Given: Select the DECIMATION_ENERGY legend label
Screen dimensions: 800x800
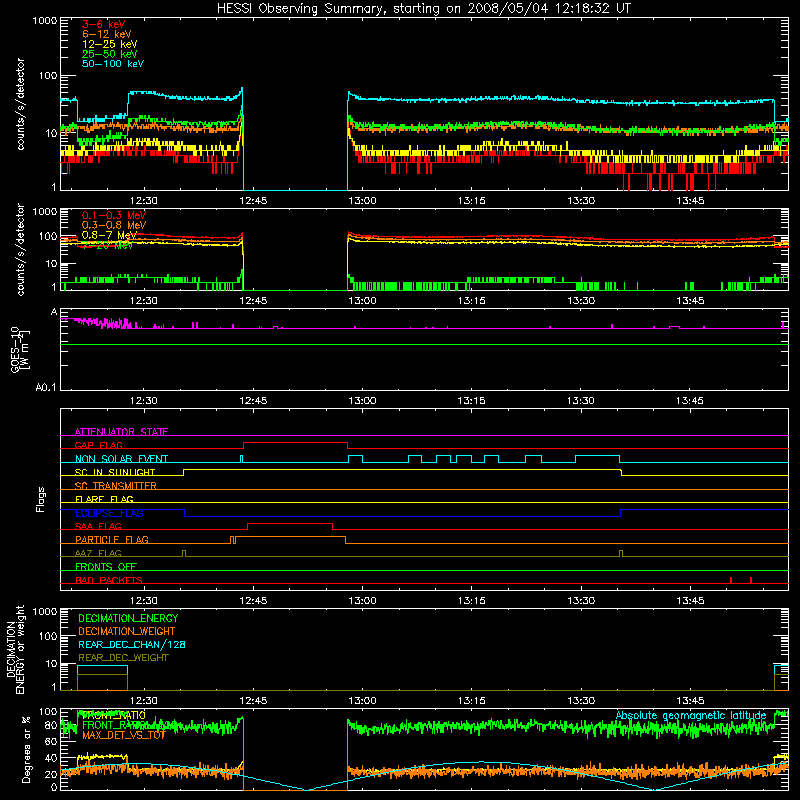Looking at the screenshot, I should [x=128, y=618].
